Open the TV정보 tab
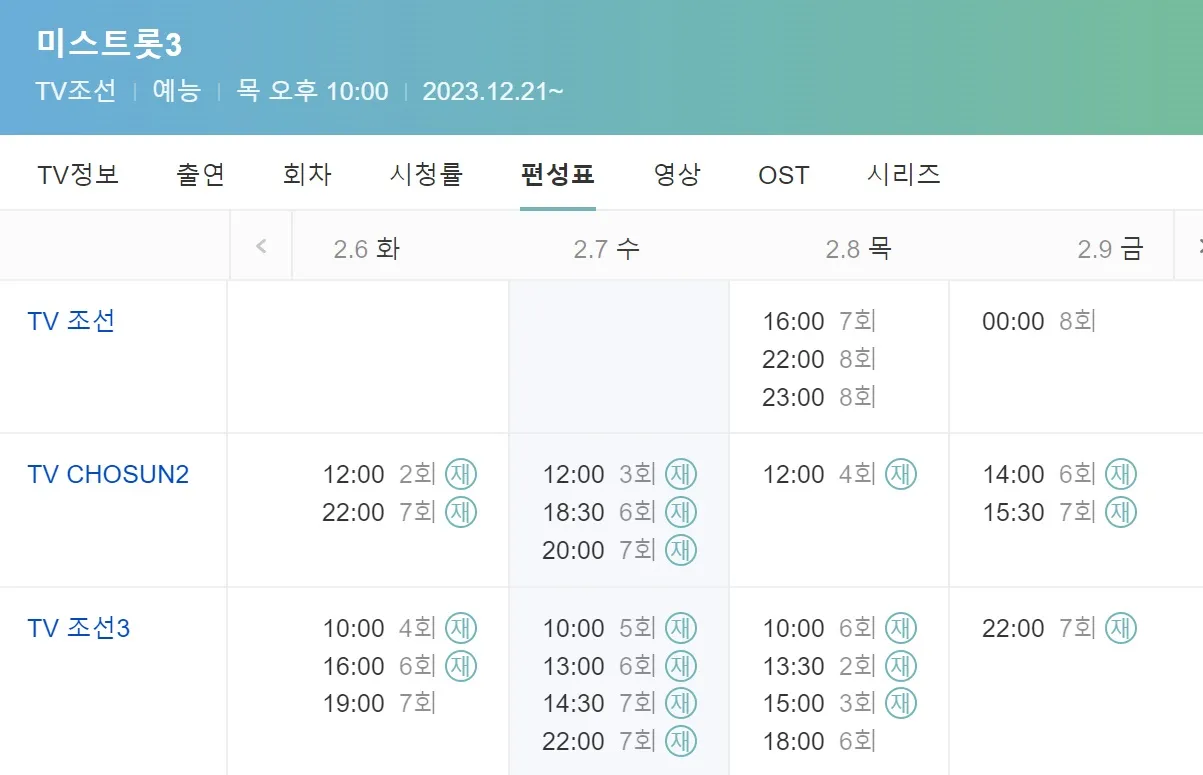 [78, 175]
